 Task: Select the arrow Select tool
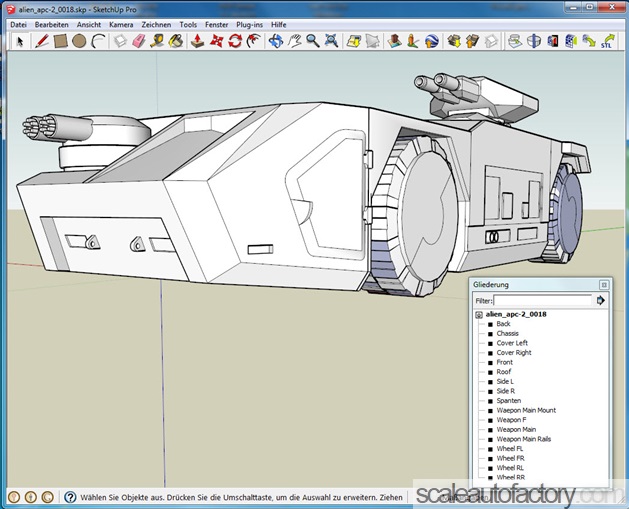20,41
